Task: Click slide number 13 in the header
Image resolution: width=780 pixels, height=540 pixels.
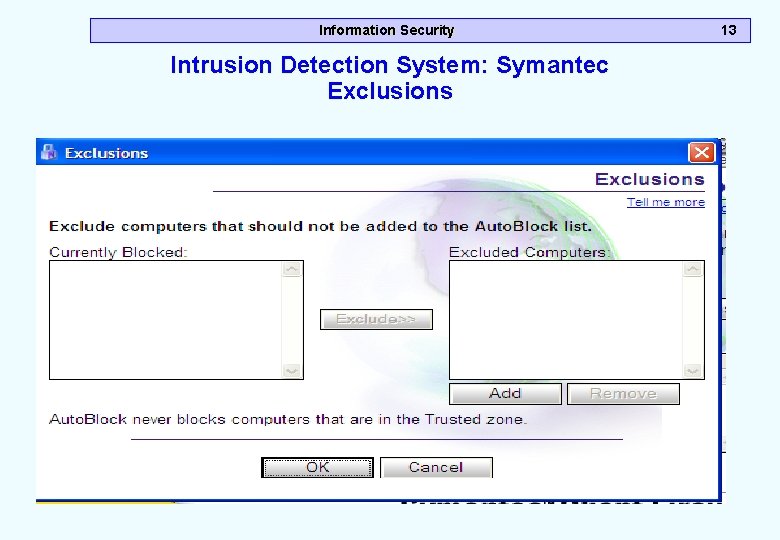Action: tap(728, 30)
